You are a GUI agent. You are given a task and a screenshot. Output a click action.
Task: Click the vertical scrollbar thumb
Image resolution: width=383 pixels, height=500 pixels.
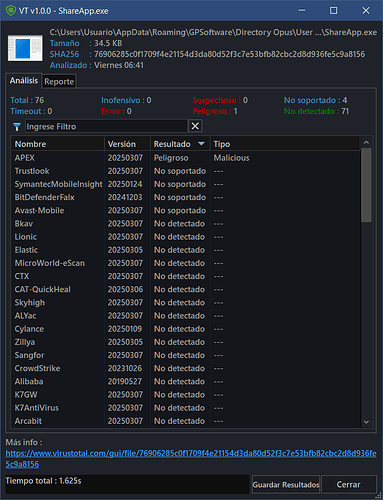(366, 185)
